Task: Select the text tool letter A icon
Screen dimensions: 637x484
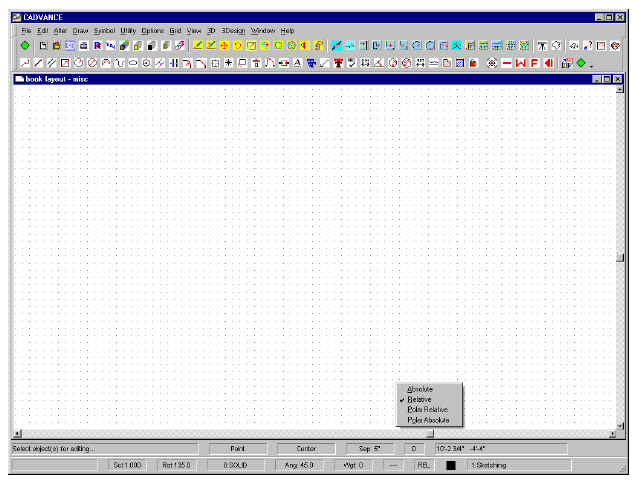Action: pos(297,63)
